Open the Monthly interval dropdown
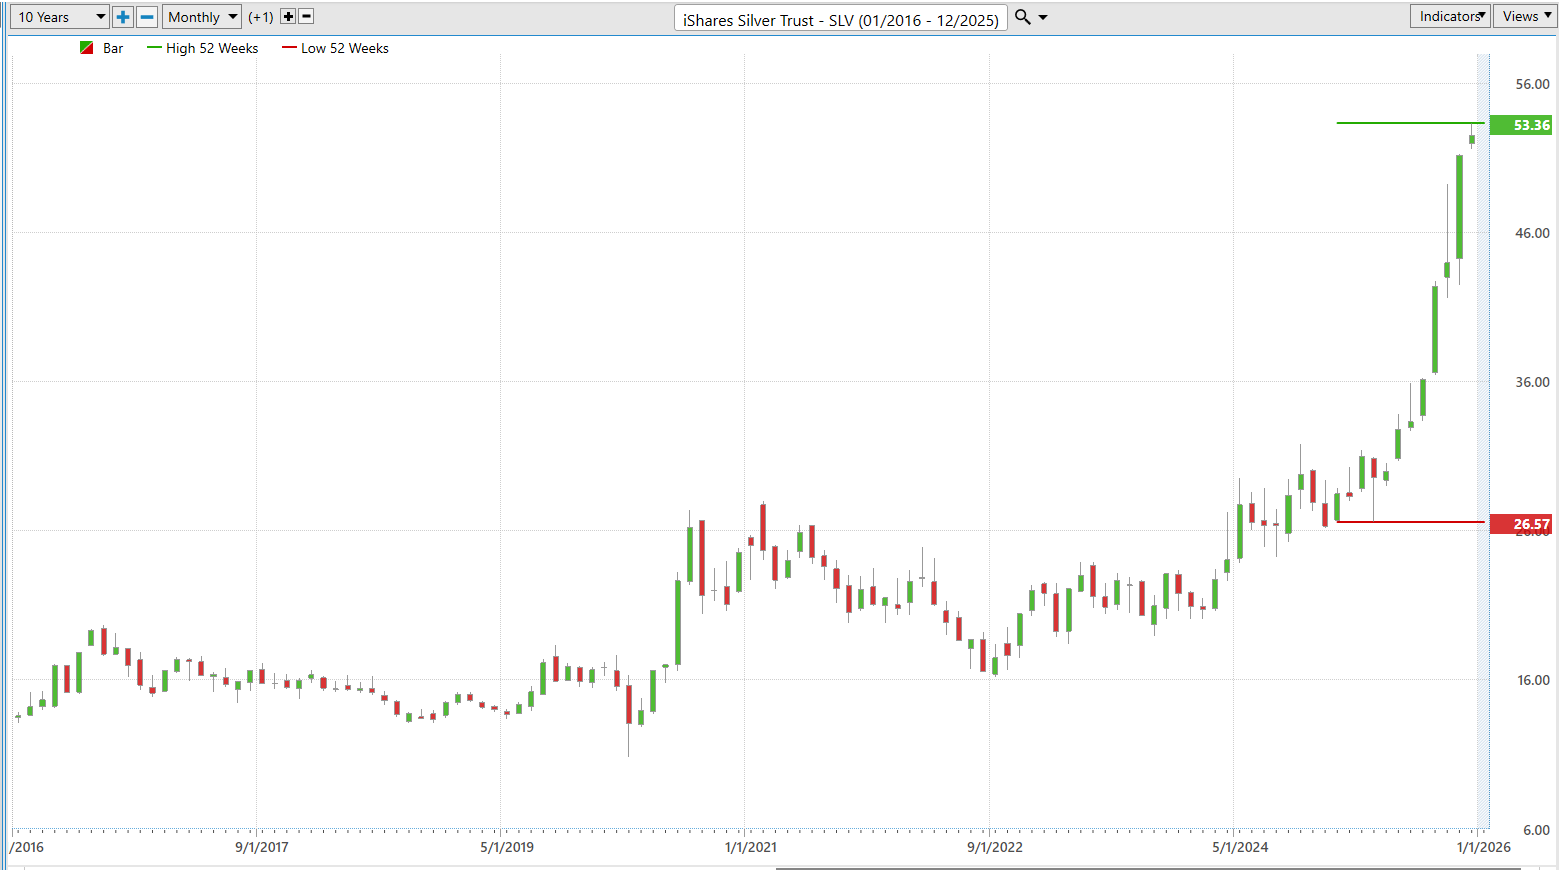Screen dimensions: 1559x870 point(202,17)
